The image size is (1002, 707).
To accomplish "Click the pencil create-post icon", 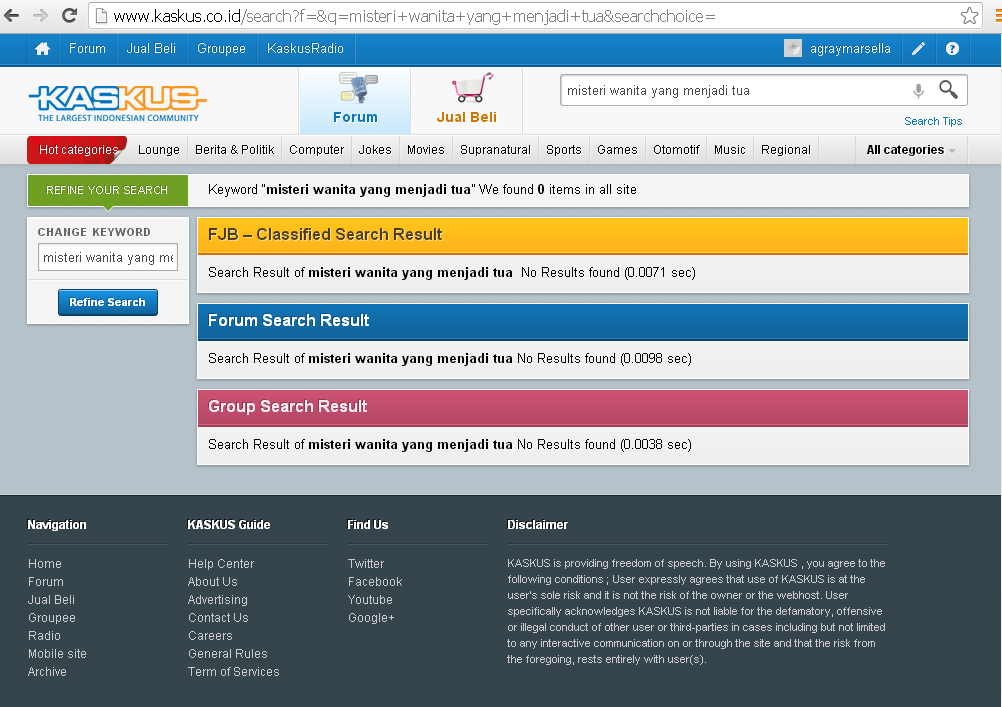I will pos(918,49).
